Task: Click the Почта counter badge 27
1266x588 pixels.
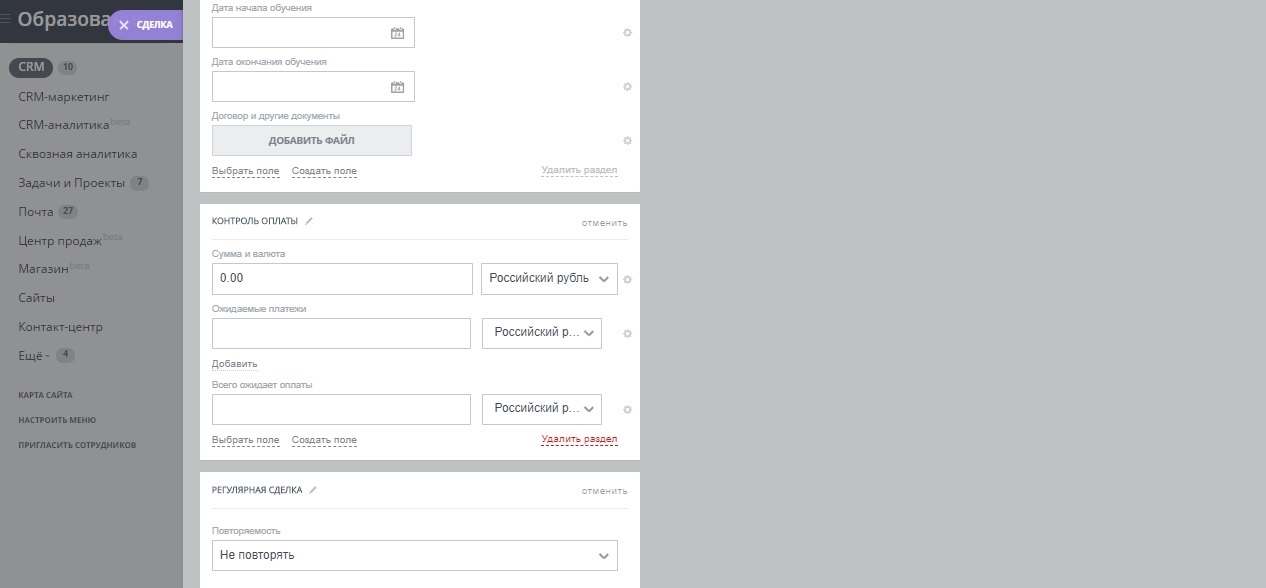Action: (x=68, y=212)
